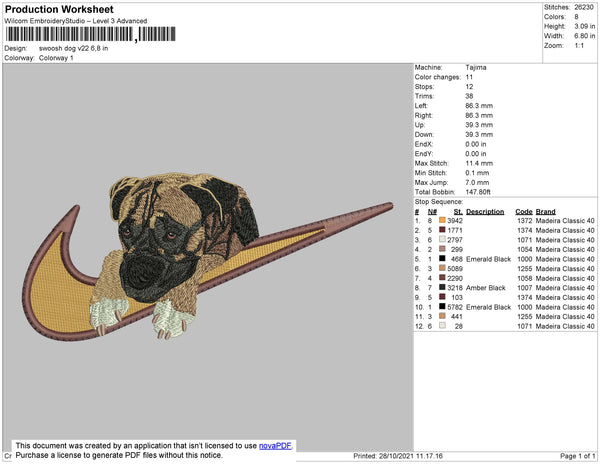The image size is (600, 464).
Task: Click 'Wilcom EmbroideryStudio – Level 3 Advanced' subtitle
Action: pyautogui.click(x=76, y=21)
